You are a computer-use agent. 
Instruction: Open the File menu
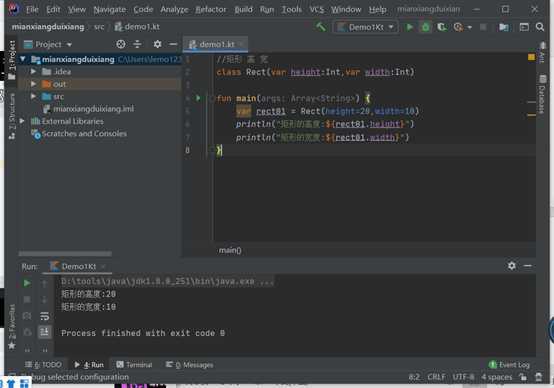pos(32,10)
